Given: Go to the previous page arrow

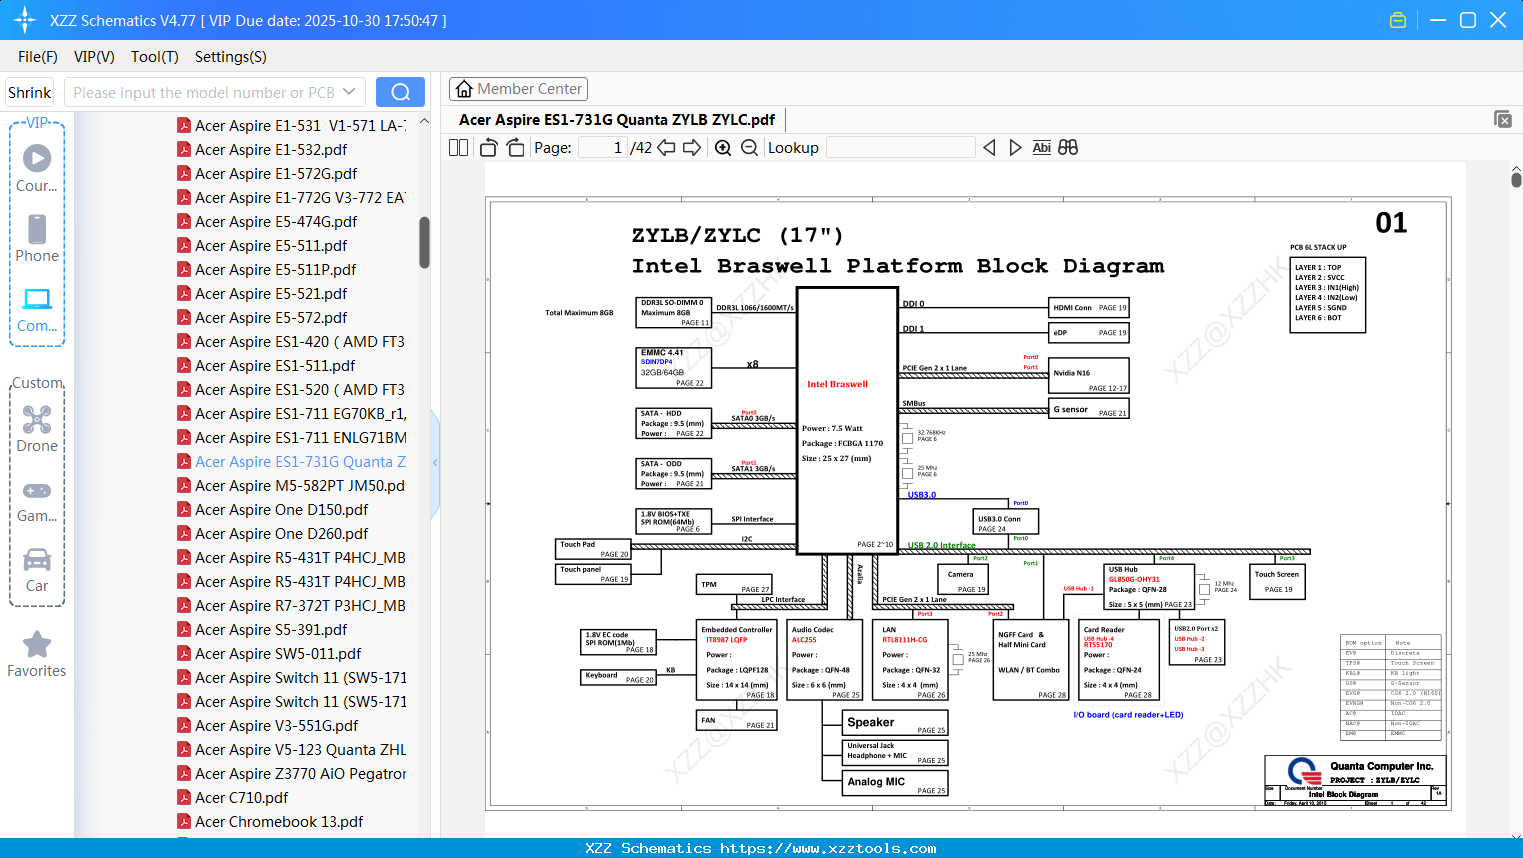Looking at the screenshot, I should [x=666, y=148].
